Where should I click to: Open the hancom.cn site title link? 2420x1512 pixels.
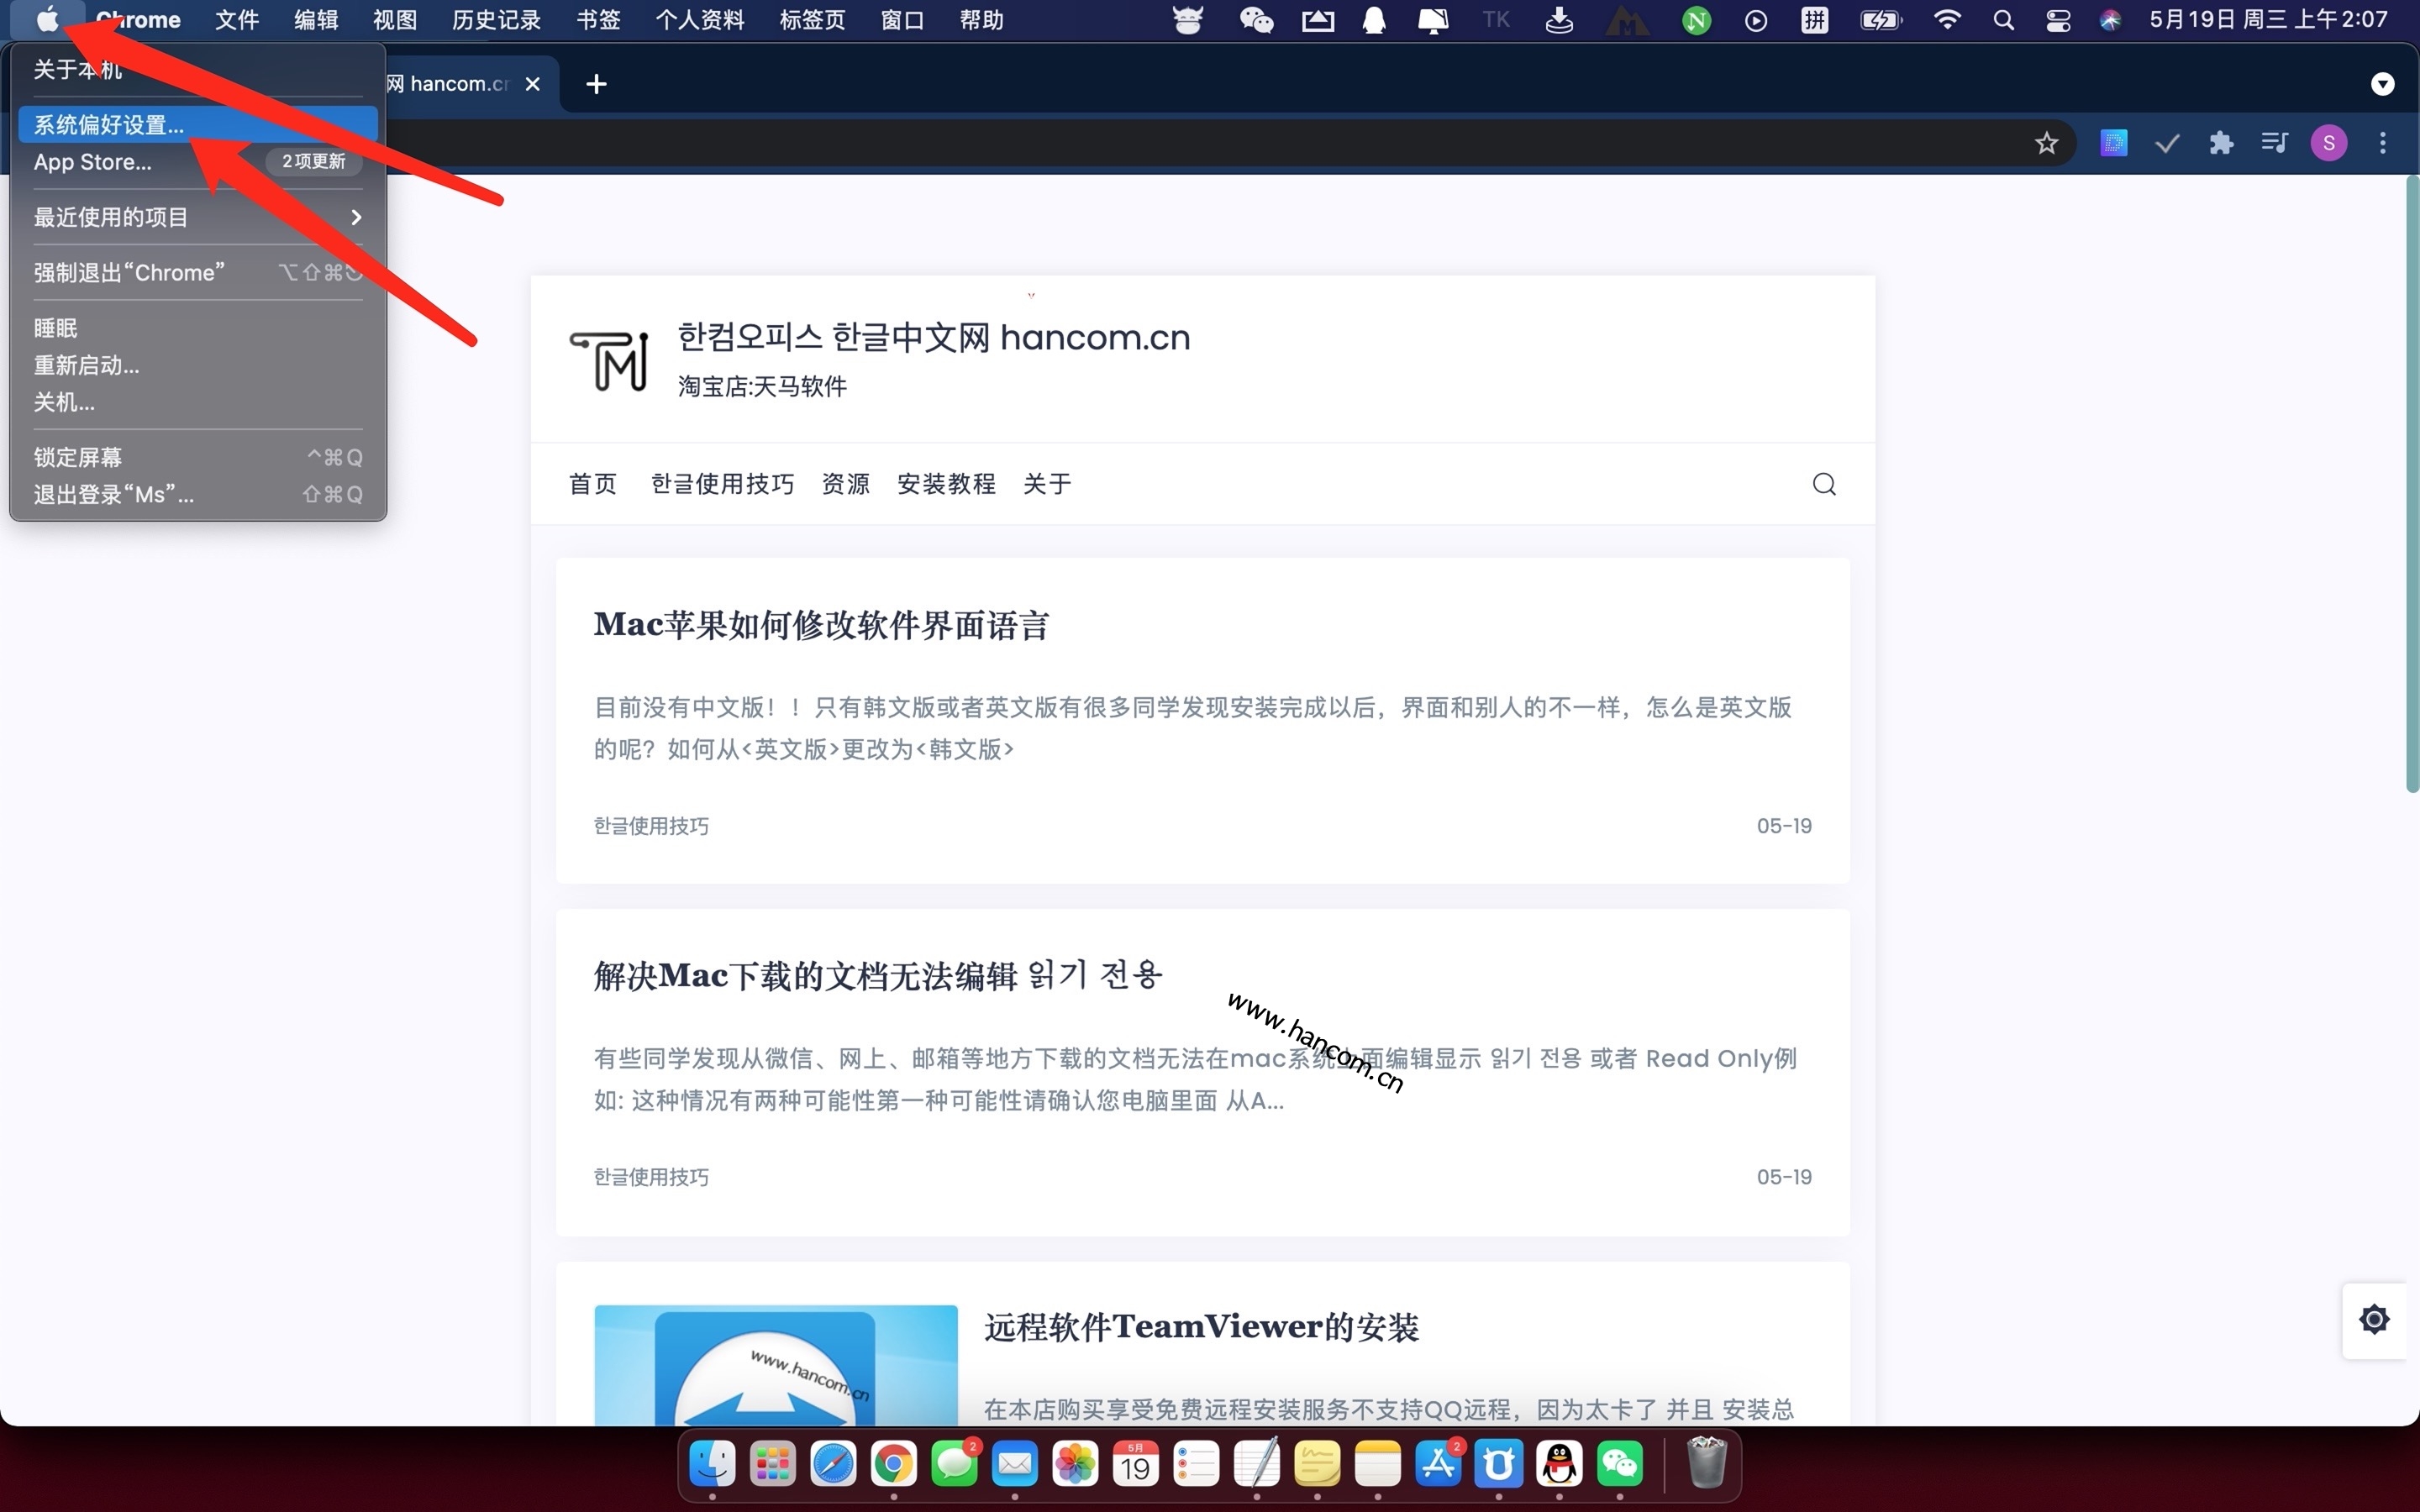pyautogui.click(x=934, y=338)
